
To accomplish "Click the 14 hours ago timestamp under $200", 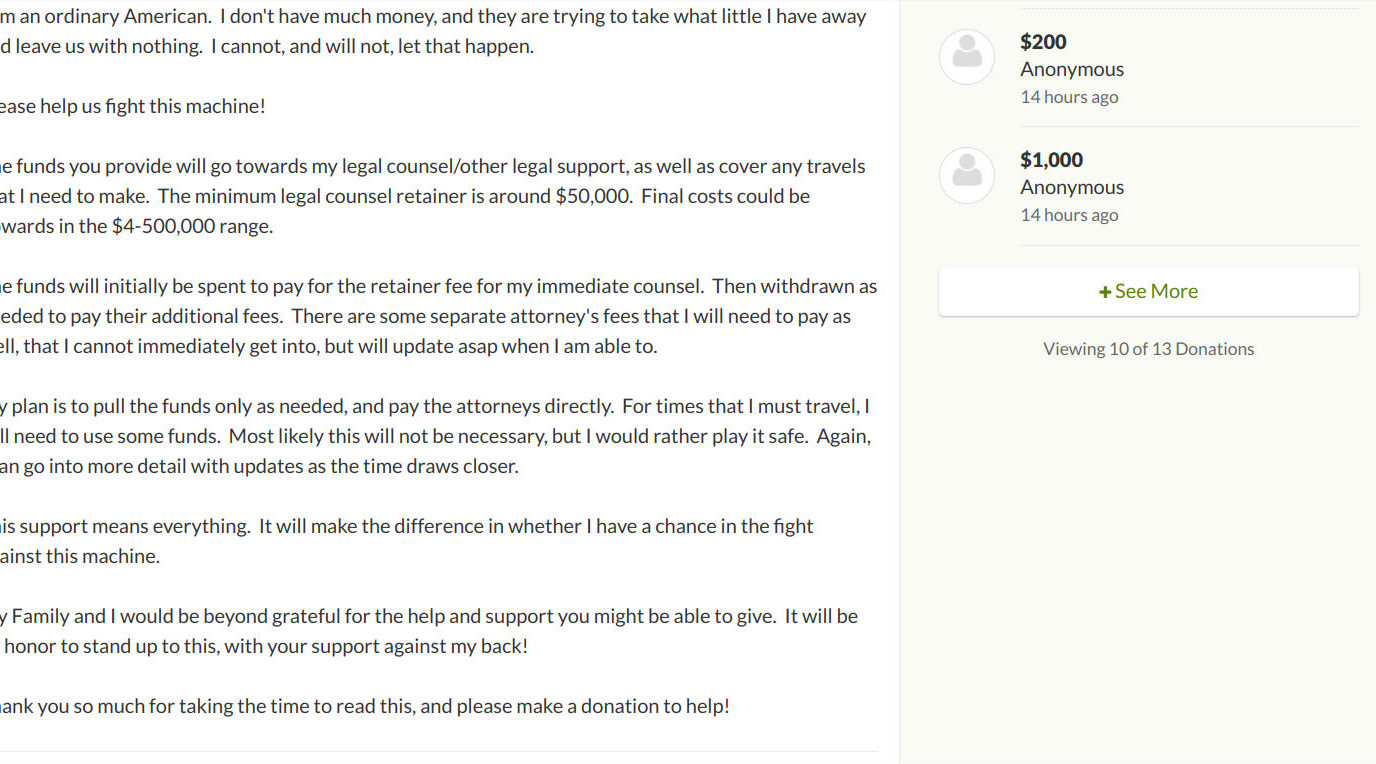I will (1069, 97).
